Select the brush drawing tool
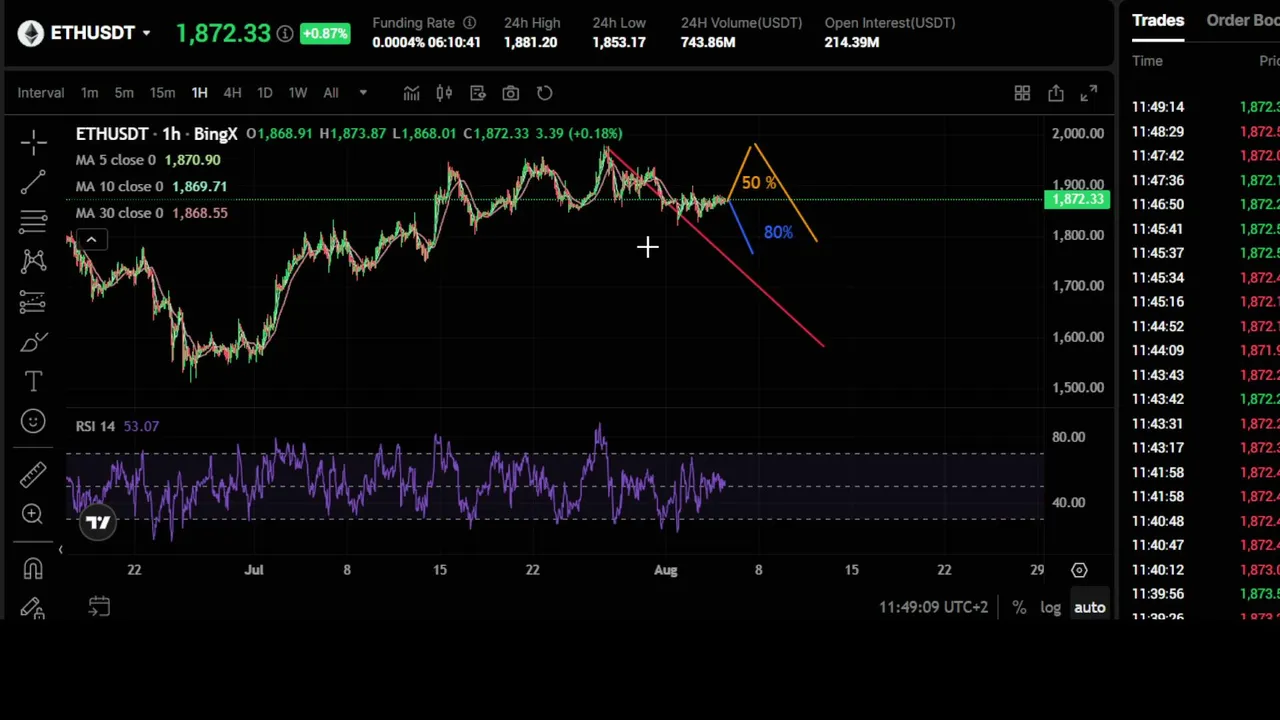This screenshot has height=720, width=1280. point(33,342)
